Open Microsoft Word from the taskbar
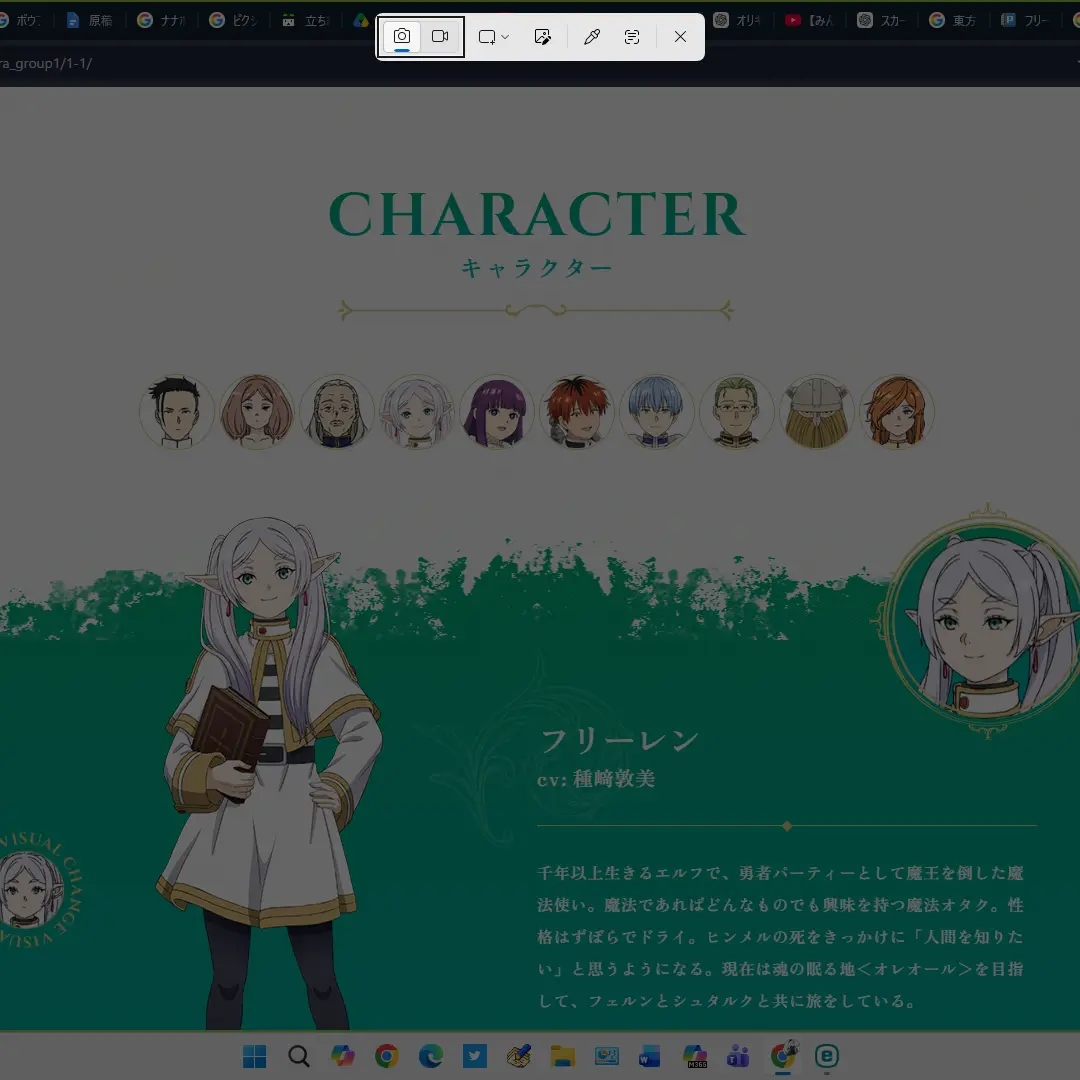1080x1080 pixels. point(650,1056)
